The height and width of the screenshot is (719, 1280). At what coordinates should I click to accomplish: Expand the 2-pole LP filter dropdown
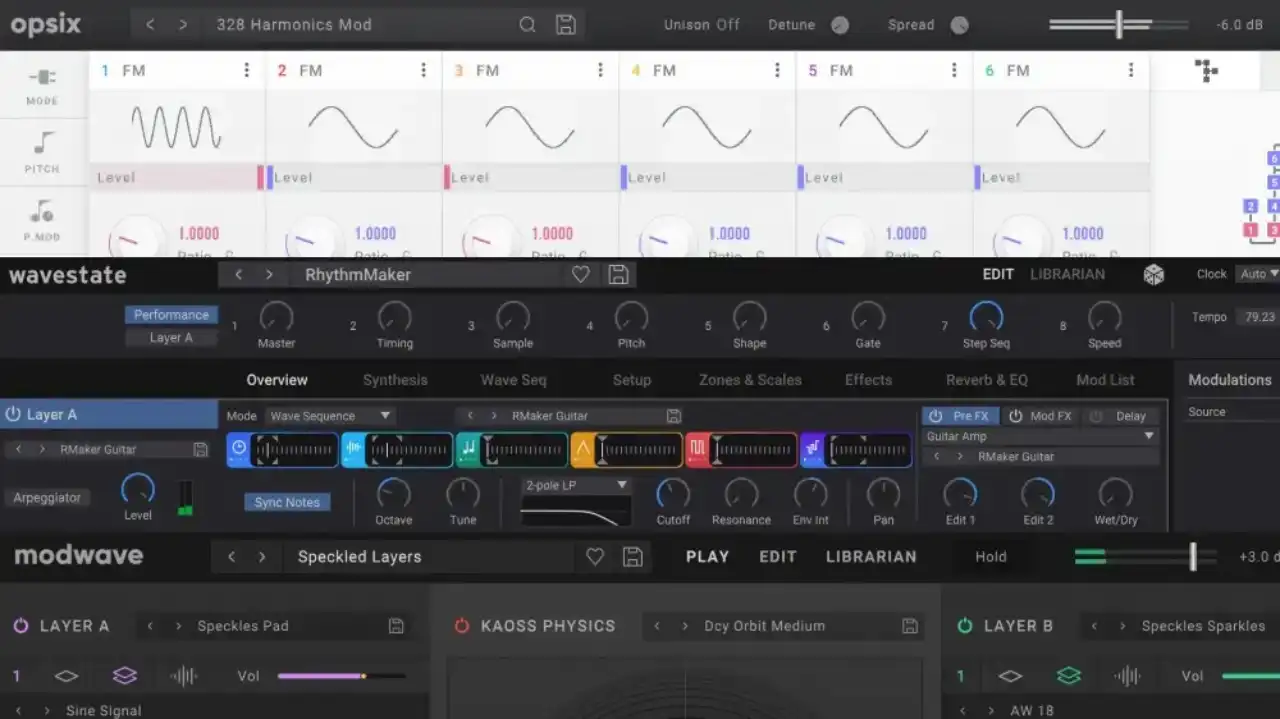click(x=575, y=484)
